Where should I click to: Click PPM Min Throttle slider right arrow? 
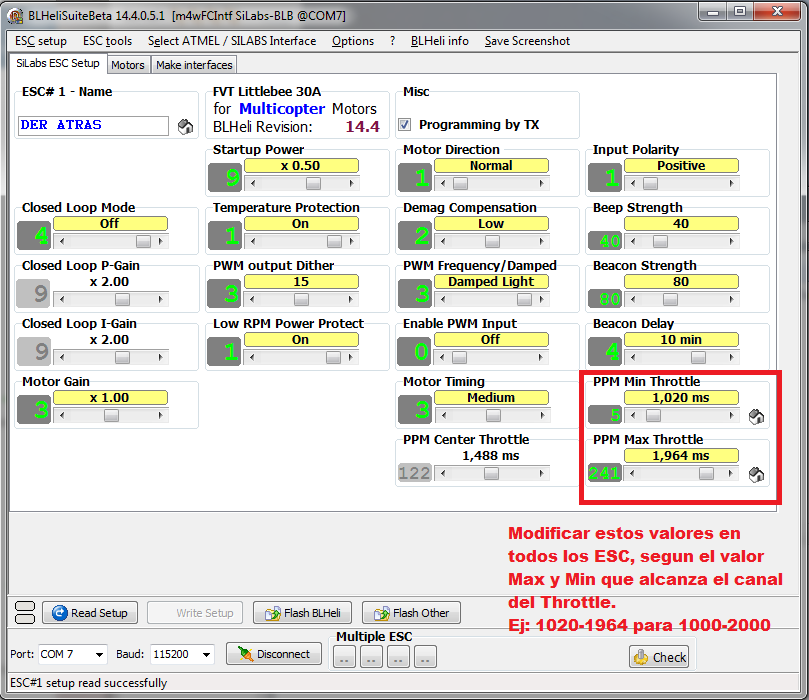tap(732, 415)
